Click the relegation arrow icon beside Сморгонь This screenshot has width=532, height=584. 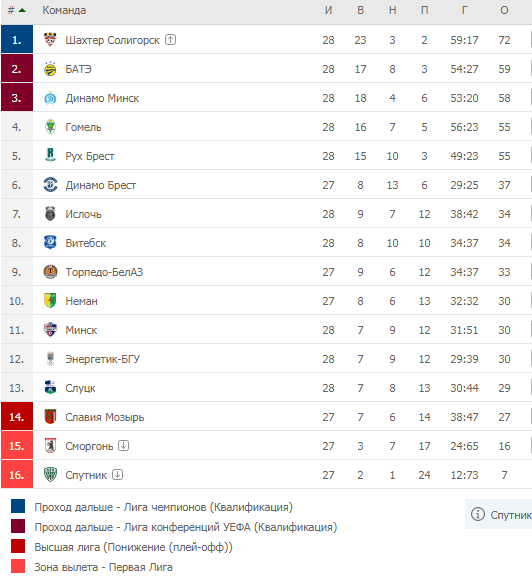124,445
